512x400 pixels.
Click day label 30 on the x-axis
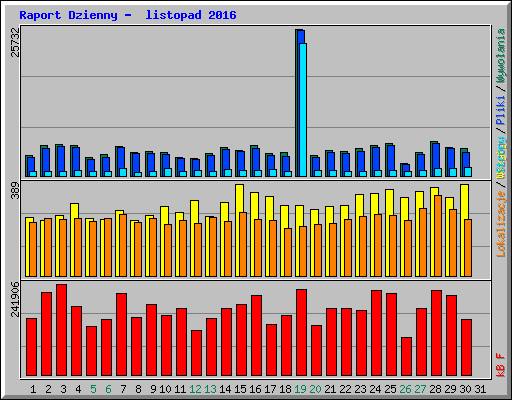click(465, 389)
